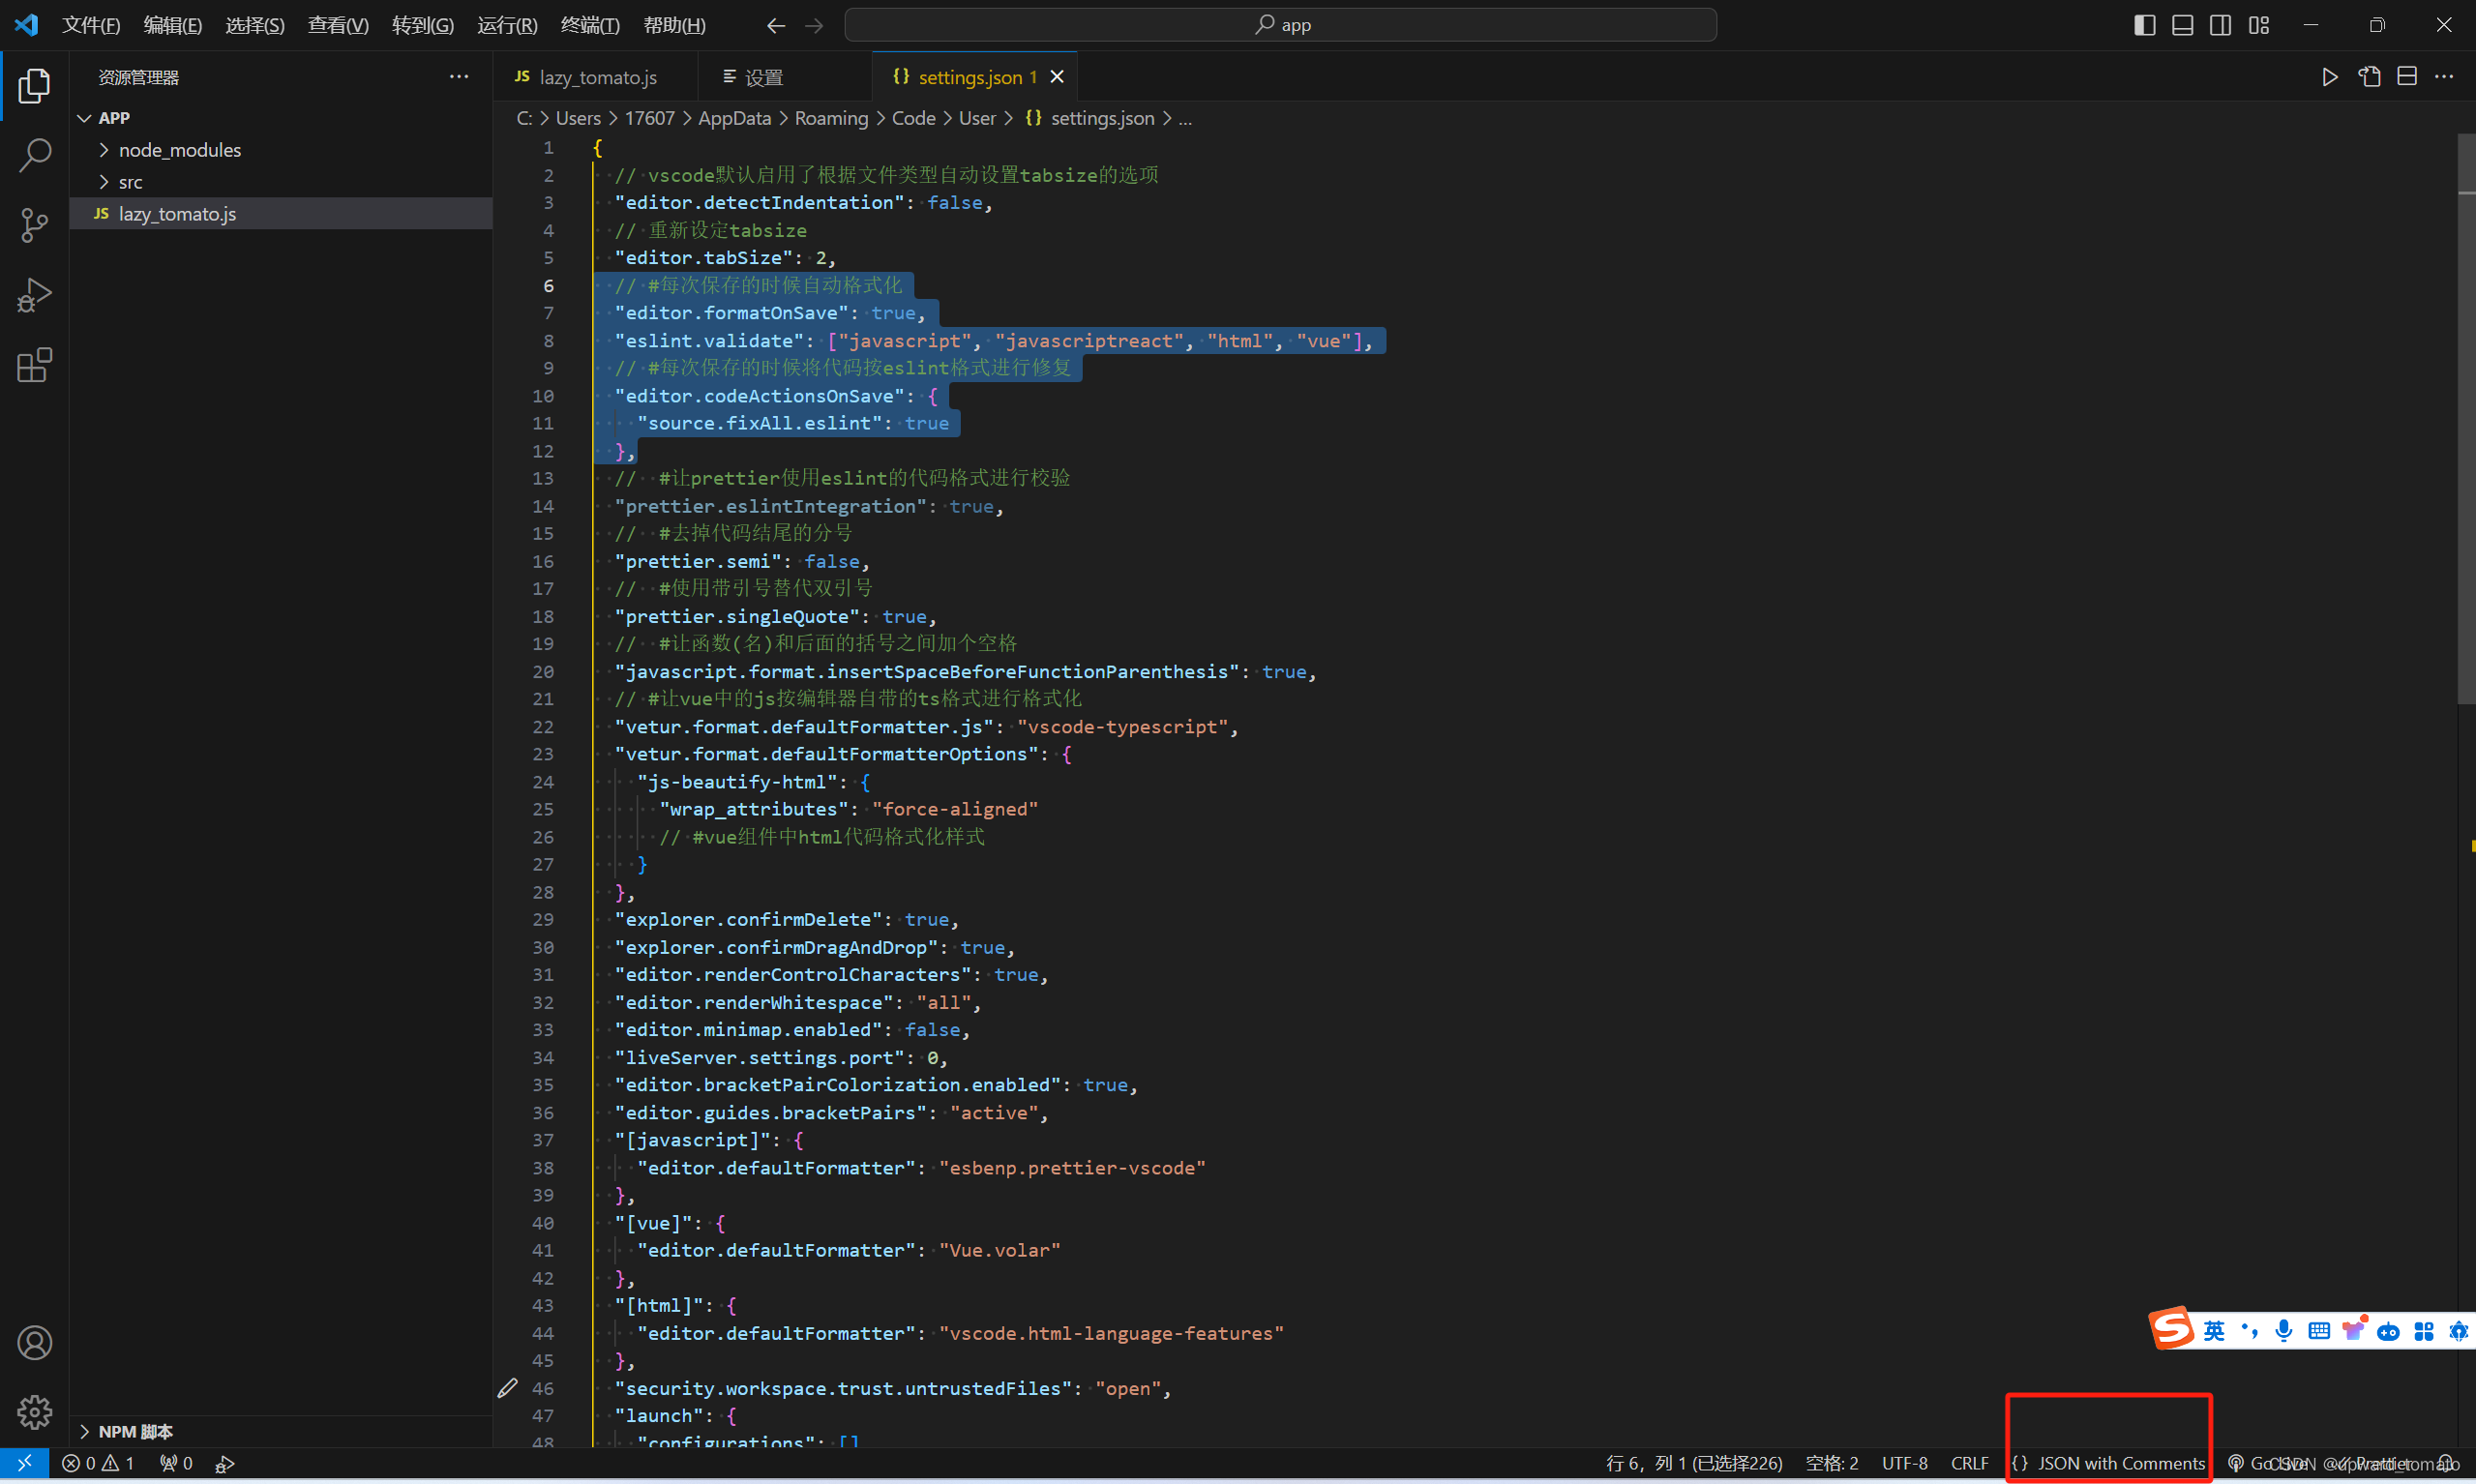
Task: Select the Search icon in the activity bar
Action: click(34, 156)
